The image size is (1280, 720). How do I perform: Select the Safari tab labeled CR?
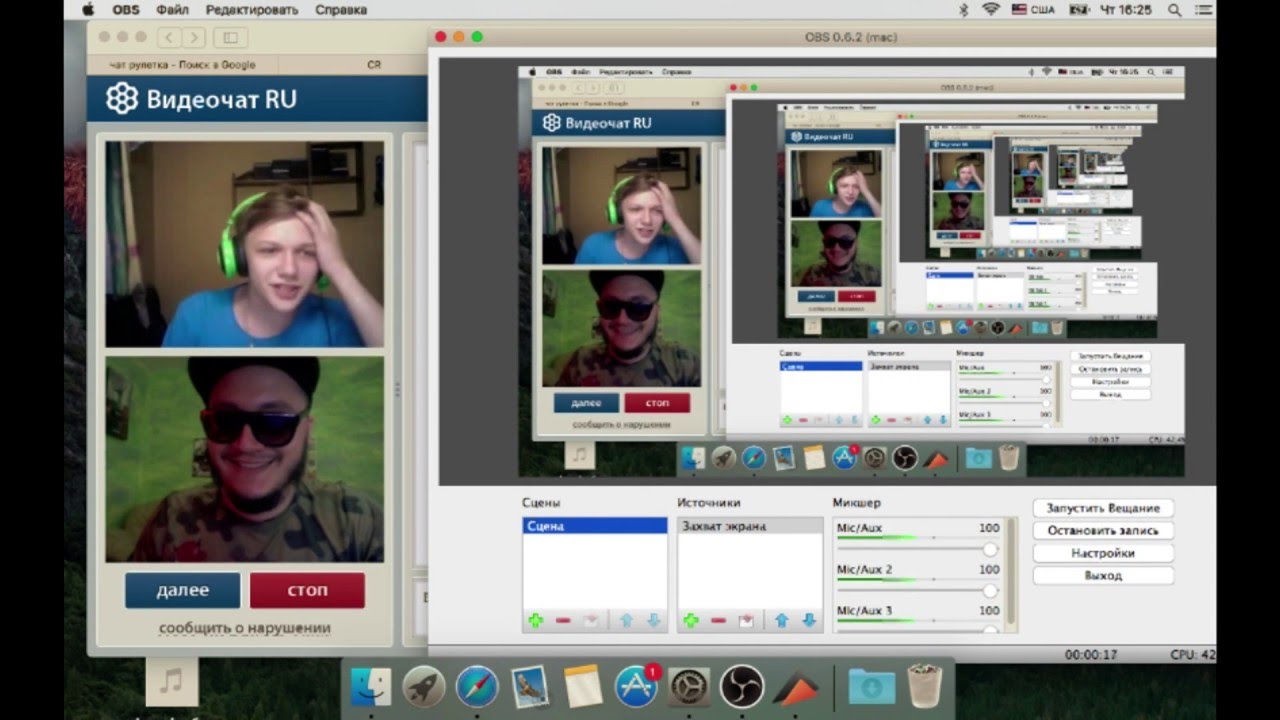(374, 64)
